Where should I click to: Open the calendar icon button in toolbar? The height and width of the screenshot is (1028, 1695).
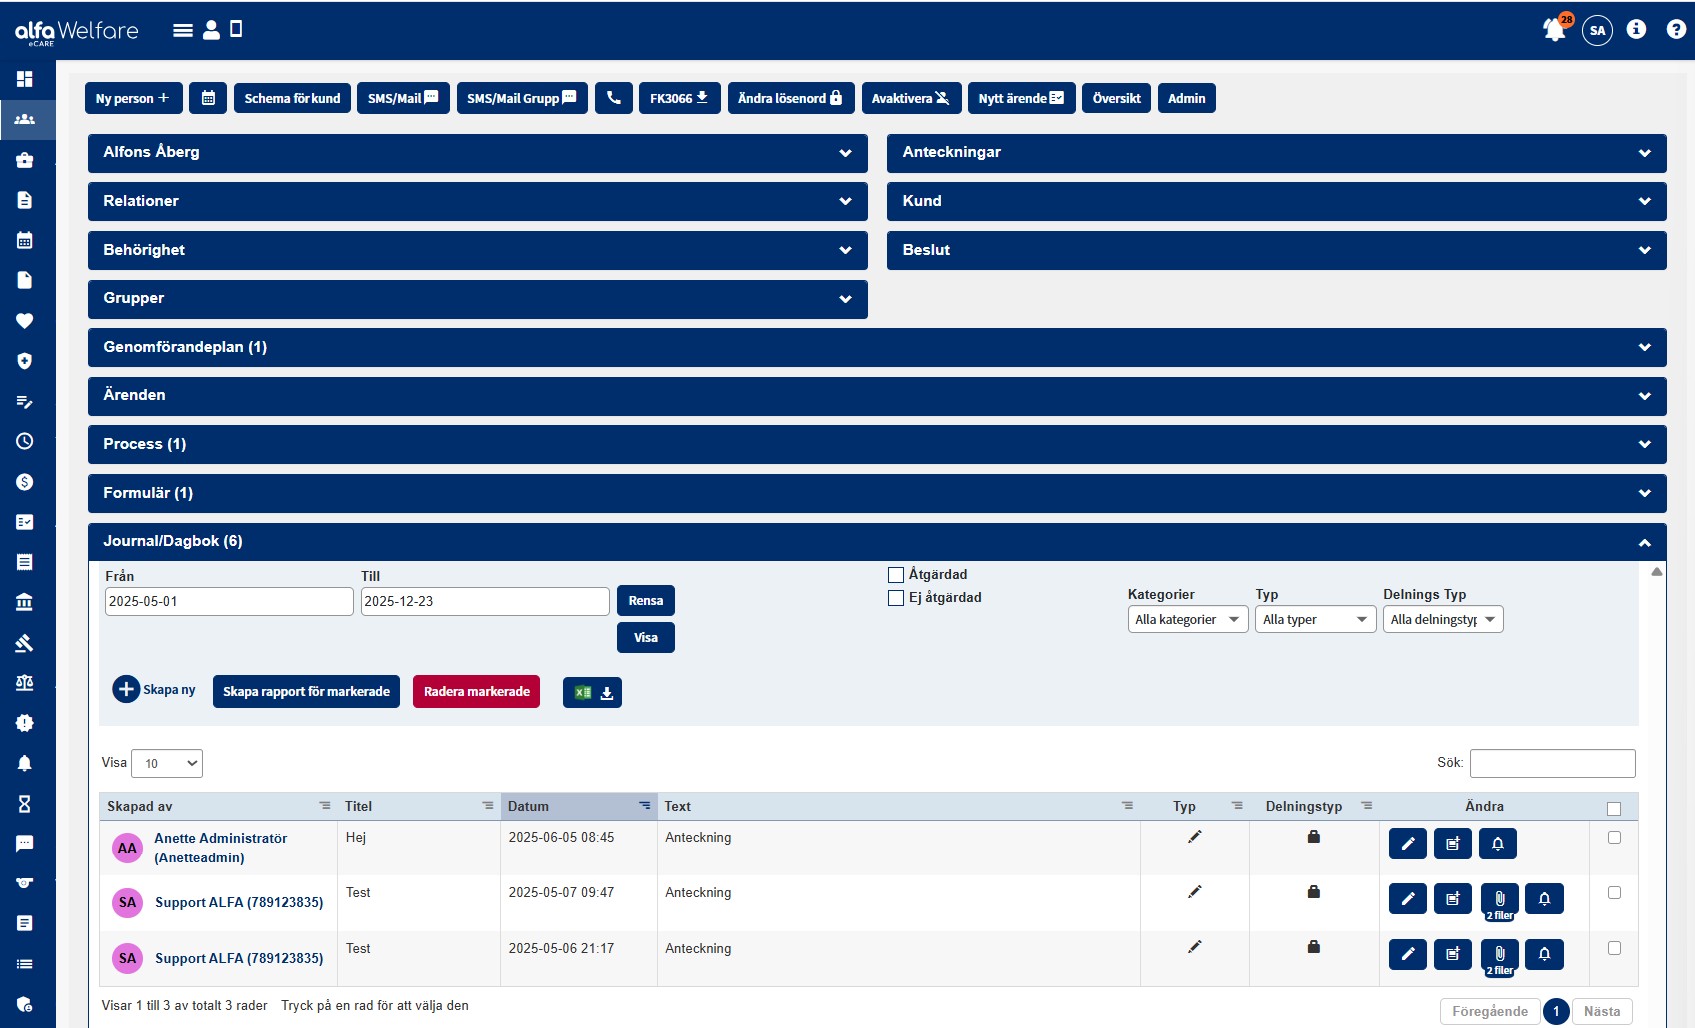208,98
